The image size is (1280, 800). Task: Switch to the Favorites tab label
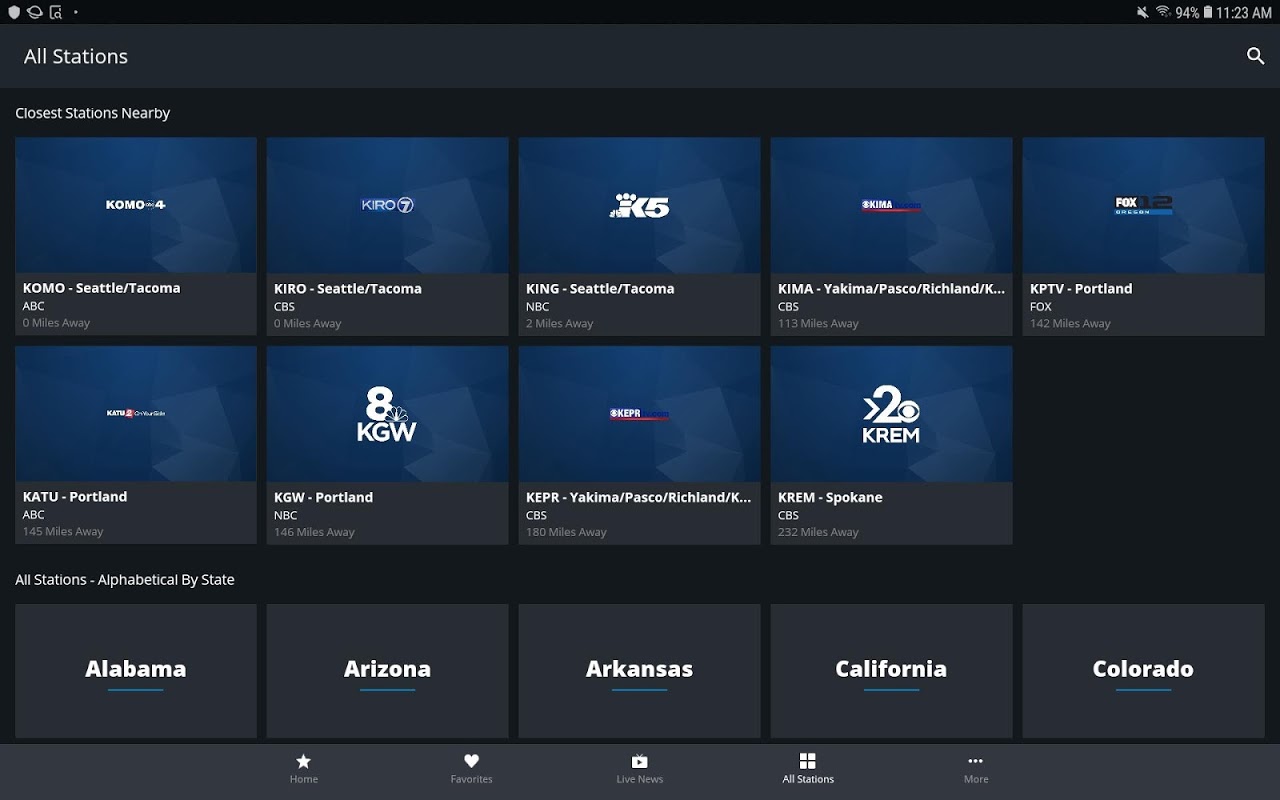pyautogui.click(x=472, y=779)
